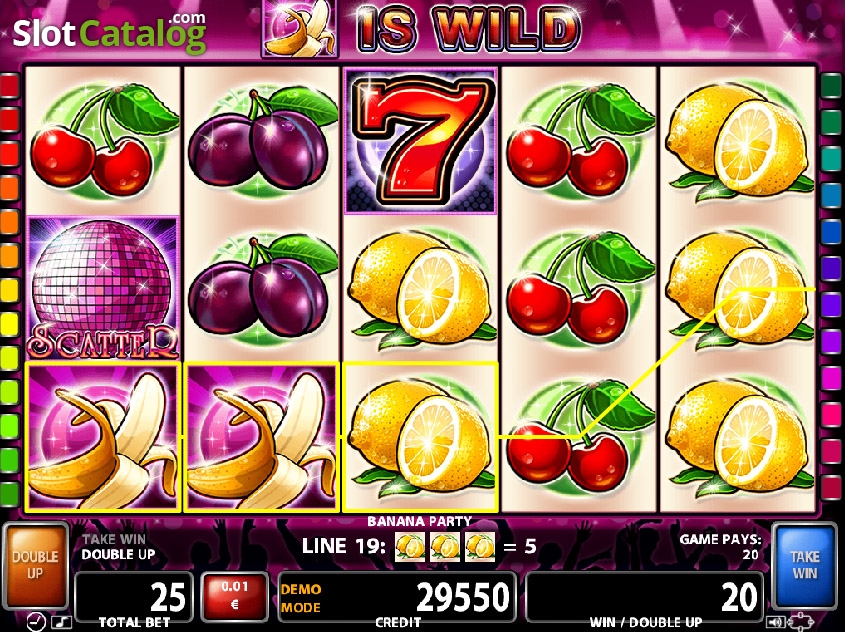This screenshot has height=632, width=845.
Task: Click the blue Take Win button
Action: point(805,565)
